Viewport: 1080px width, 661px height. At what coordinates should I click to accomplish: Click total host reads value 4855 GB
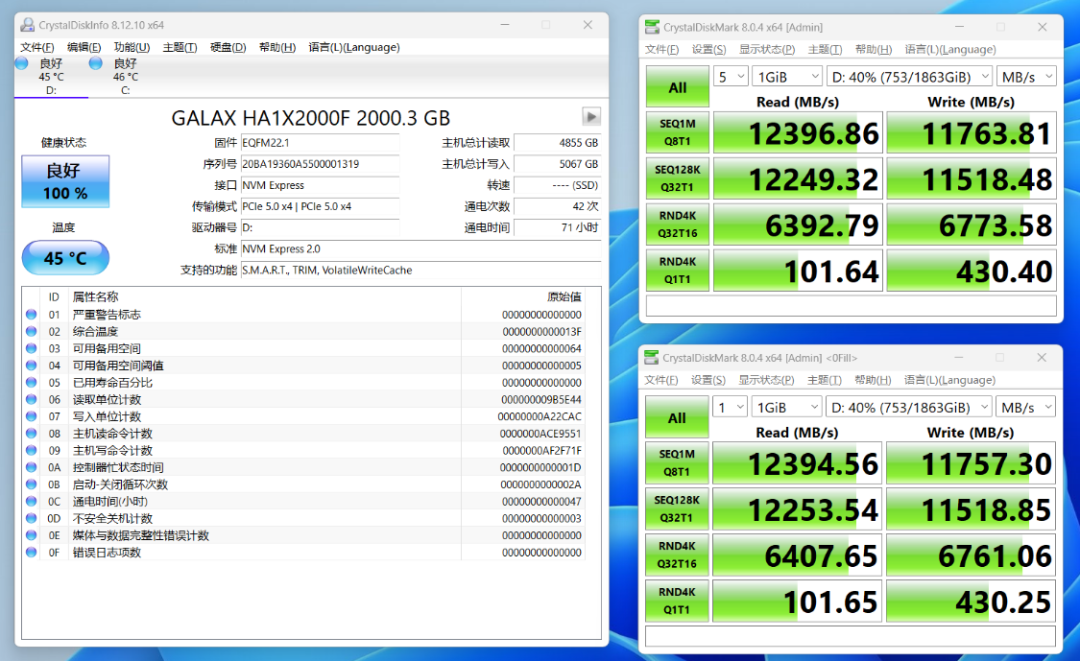coord(557,143)
